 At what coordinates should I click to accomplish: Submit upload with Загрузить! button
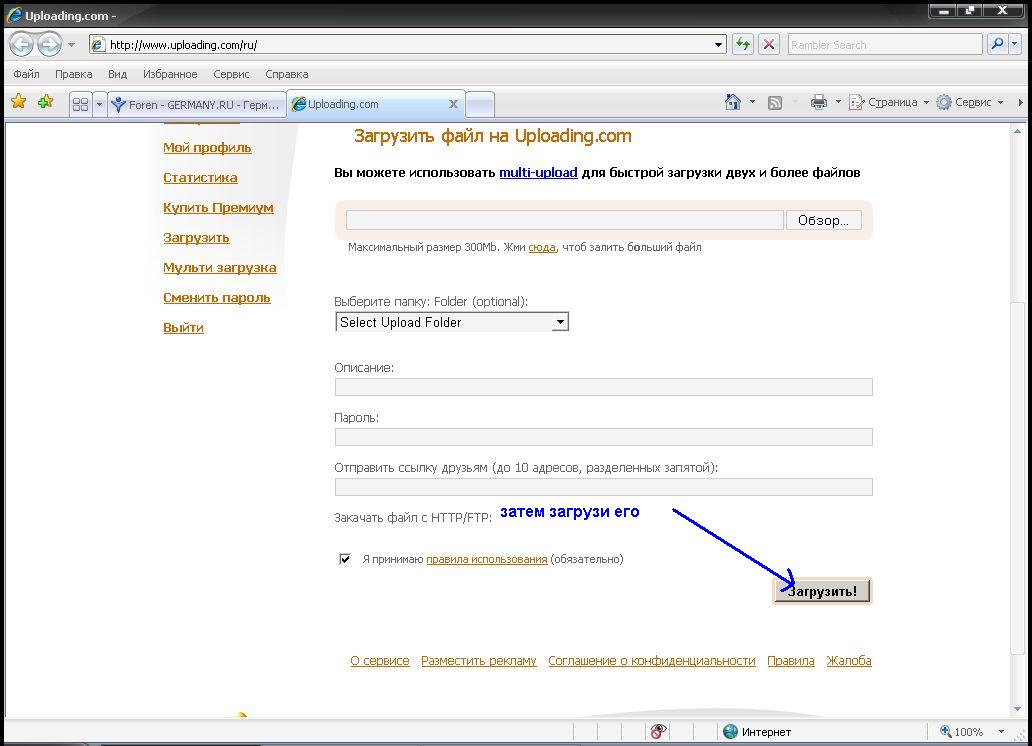pyautogui.click(x=822, y=591)
